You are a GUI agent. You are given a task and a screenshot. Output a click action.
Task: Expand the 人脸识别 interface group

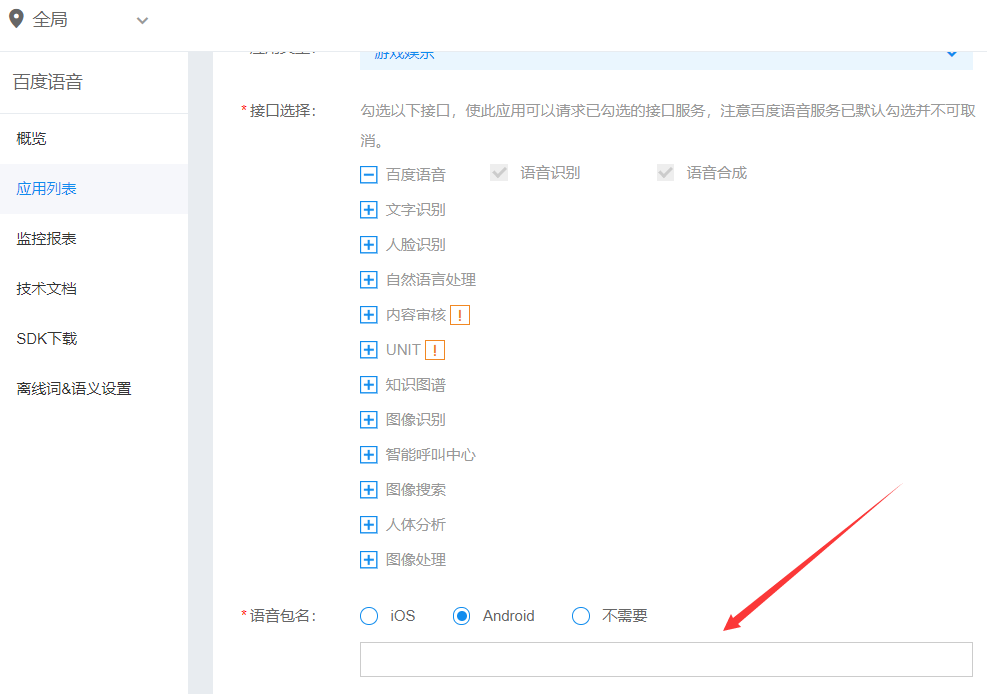coord(369,245)
